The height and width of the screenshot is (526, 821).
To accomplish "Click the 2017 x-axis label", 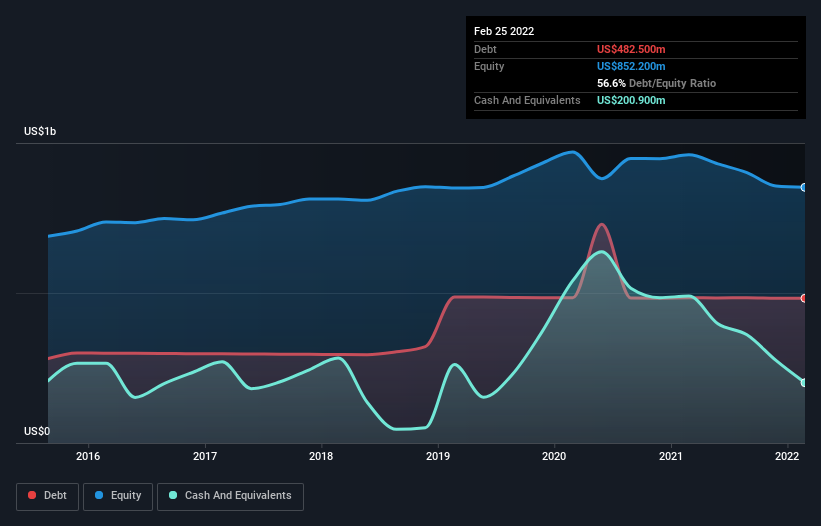I will (205, 456).
